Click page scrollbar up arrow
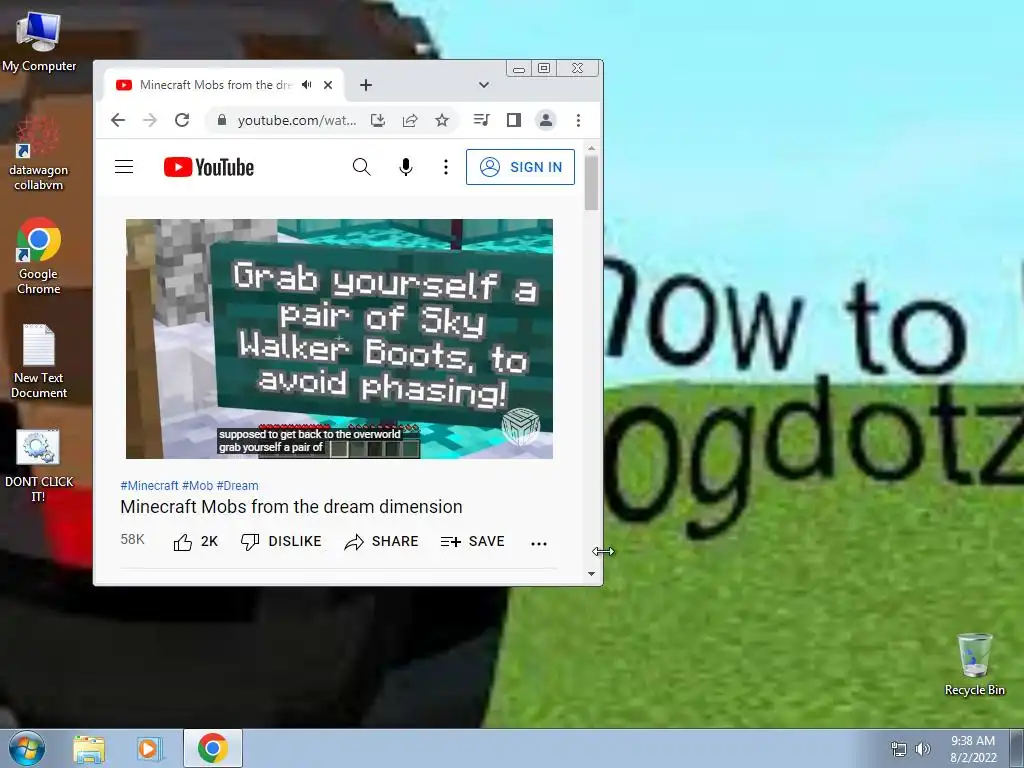Image resolution: width=1024 pixels, height=768 pixels. tap(591, 149)
